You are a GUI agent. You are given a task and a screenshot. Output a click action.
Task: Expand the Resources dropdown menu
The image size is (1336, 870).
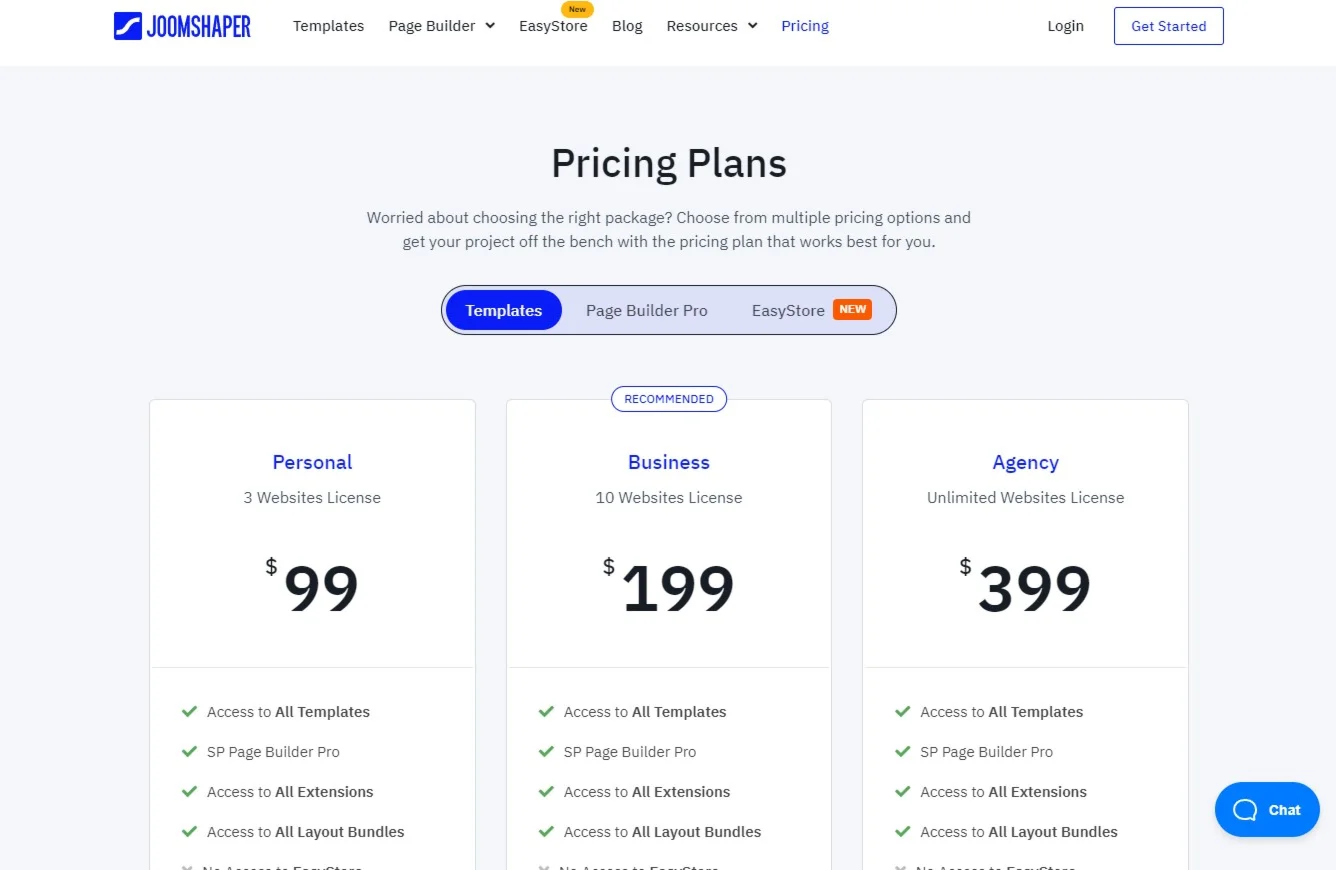coord(712,26)
